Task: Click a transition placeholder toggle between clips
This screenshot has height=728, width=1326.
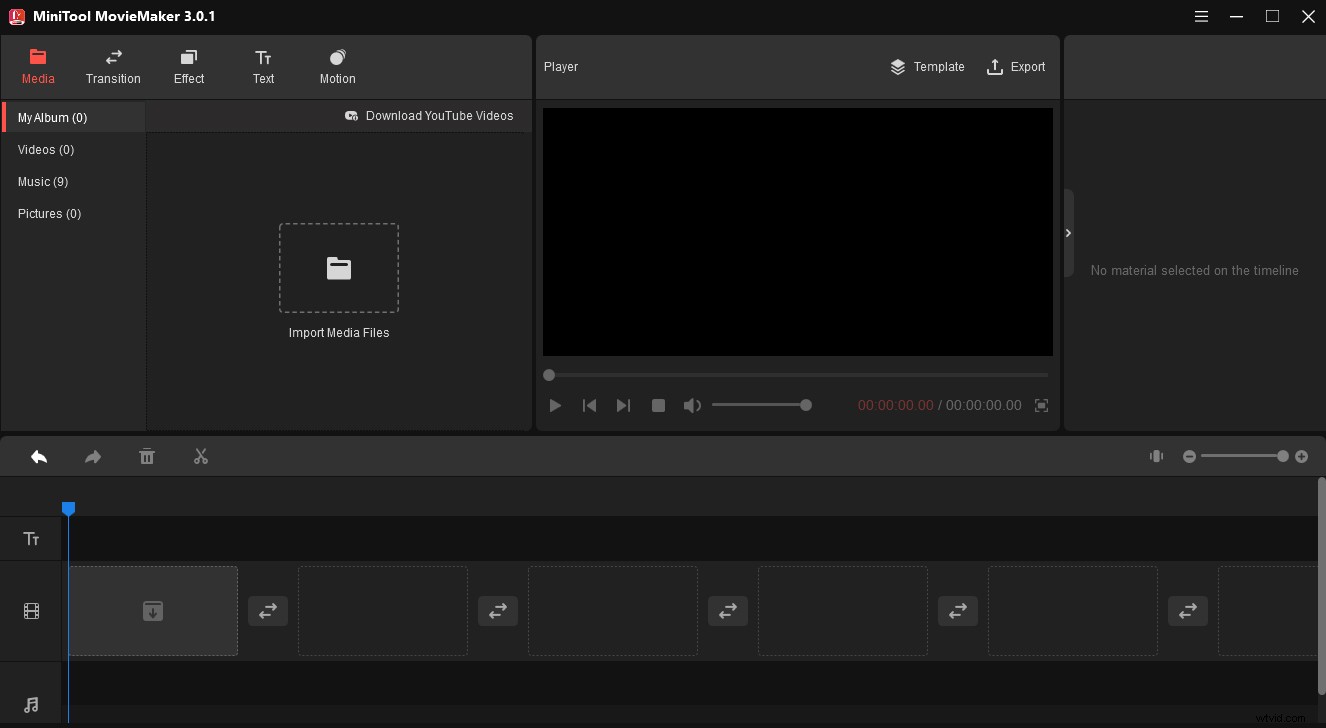Action: [x=268, y=610]
